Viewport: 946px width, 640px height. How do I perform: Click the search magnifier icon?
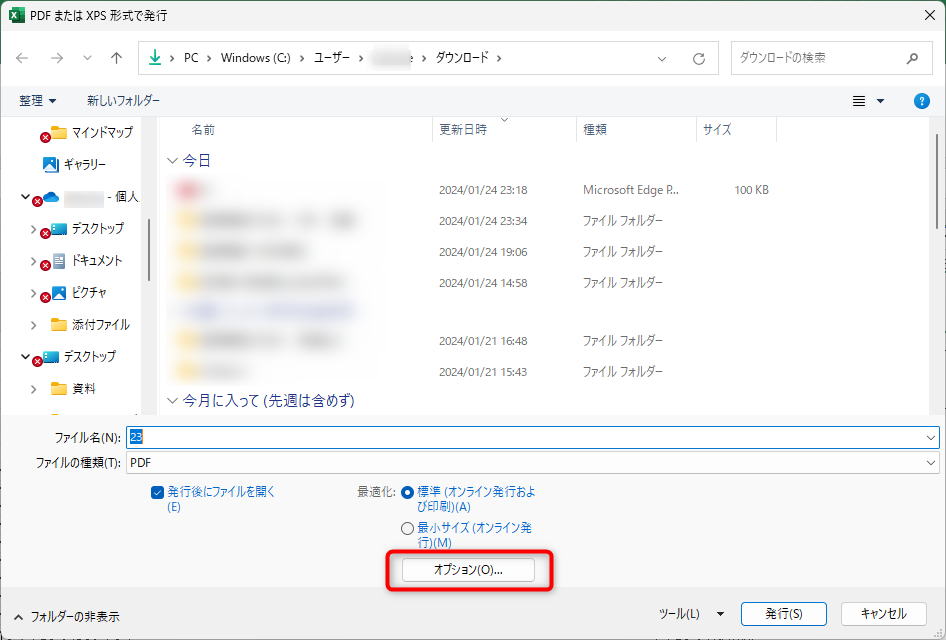pyautogui.click(x=912, y=58)
